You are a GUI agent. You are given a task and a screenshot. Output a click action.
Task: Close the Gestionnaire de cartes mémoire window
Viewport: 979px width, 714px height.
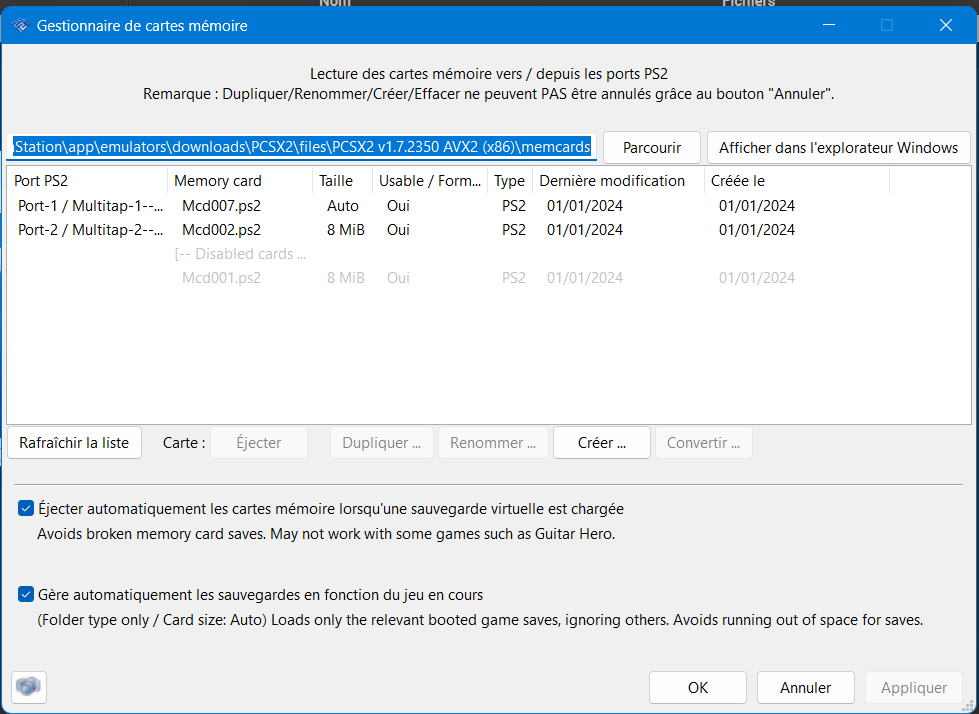(x=944, y=25)
